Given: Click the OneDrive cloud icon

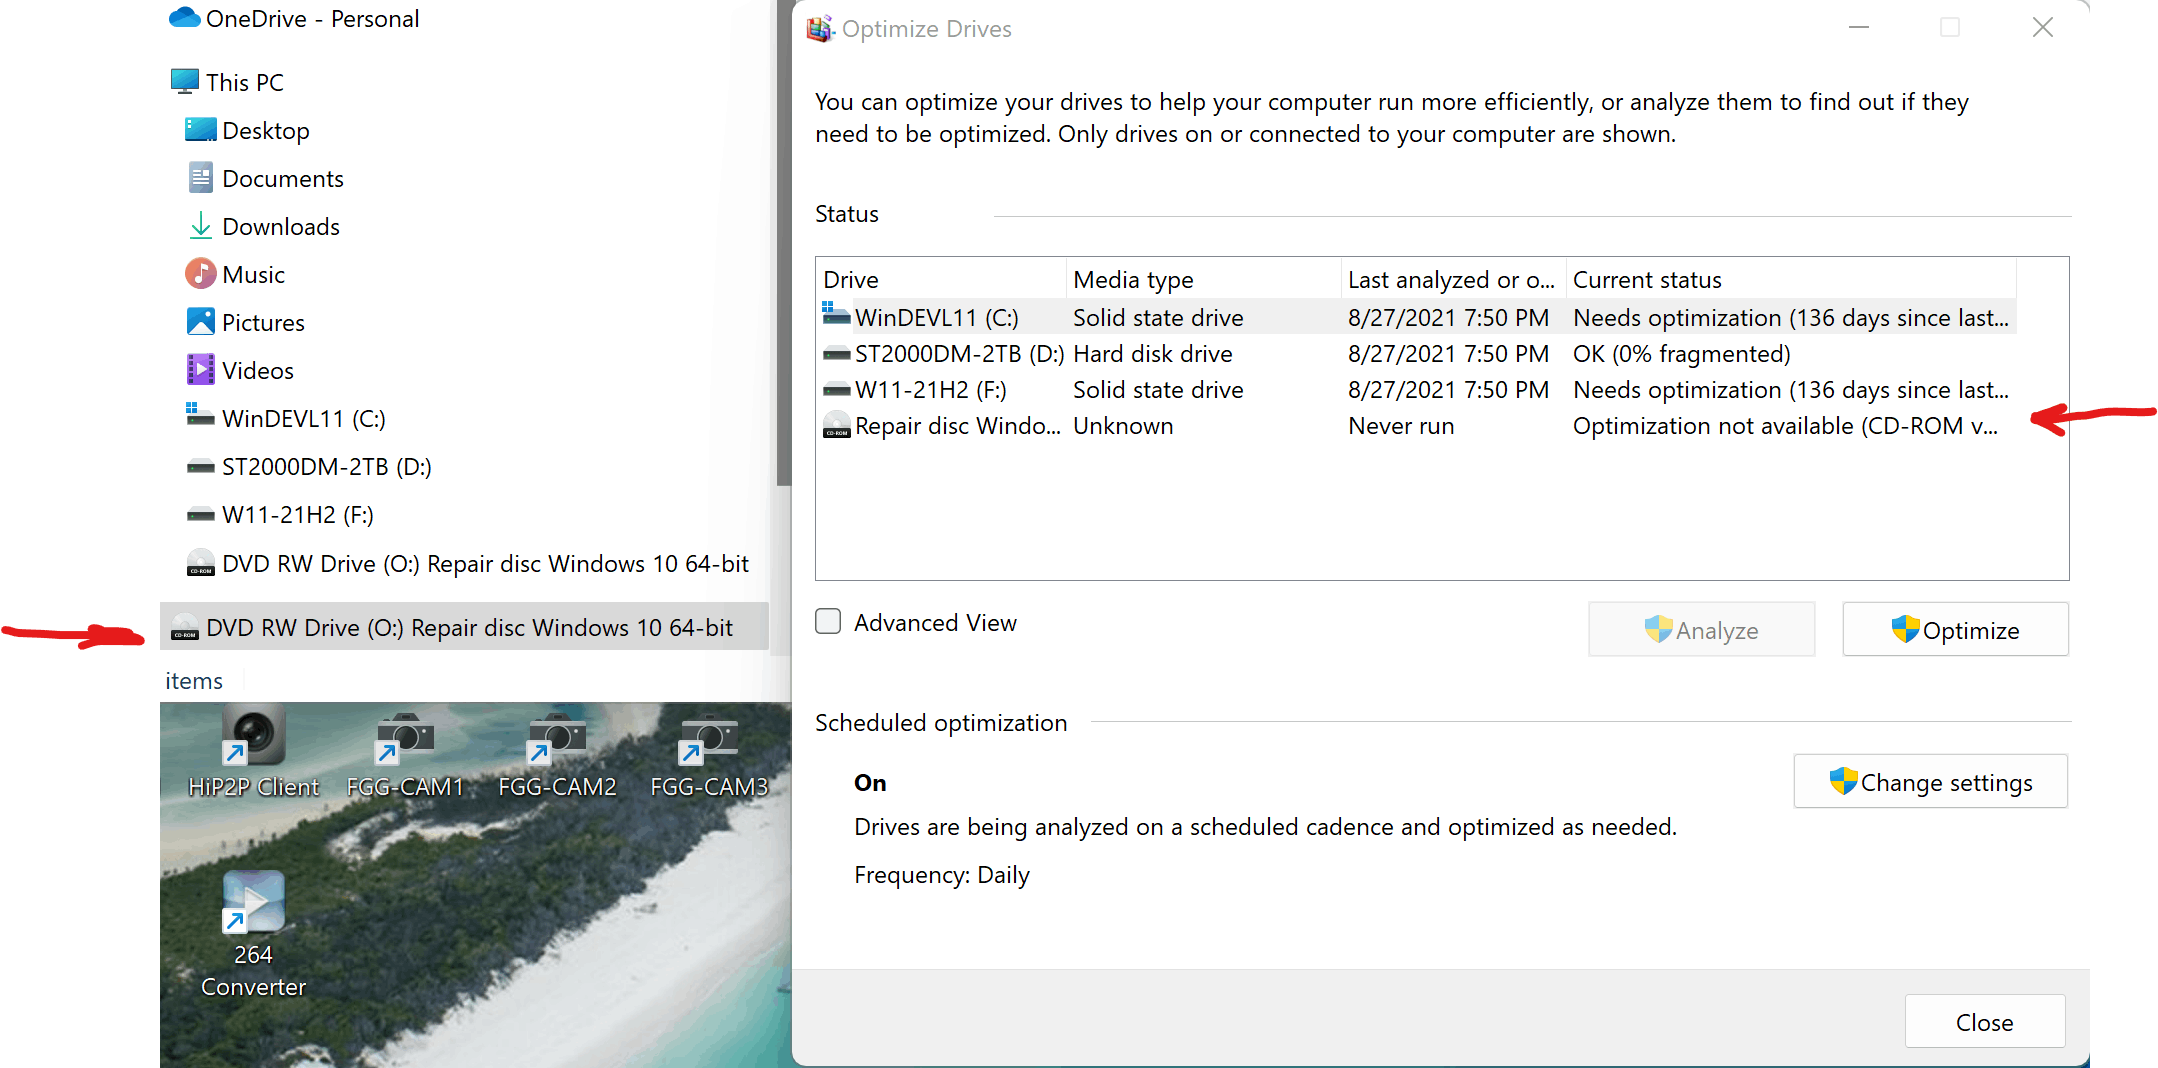Looking at the screenshot, I should 185,18.
